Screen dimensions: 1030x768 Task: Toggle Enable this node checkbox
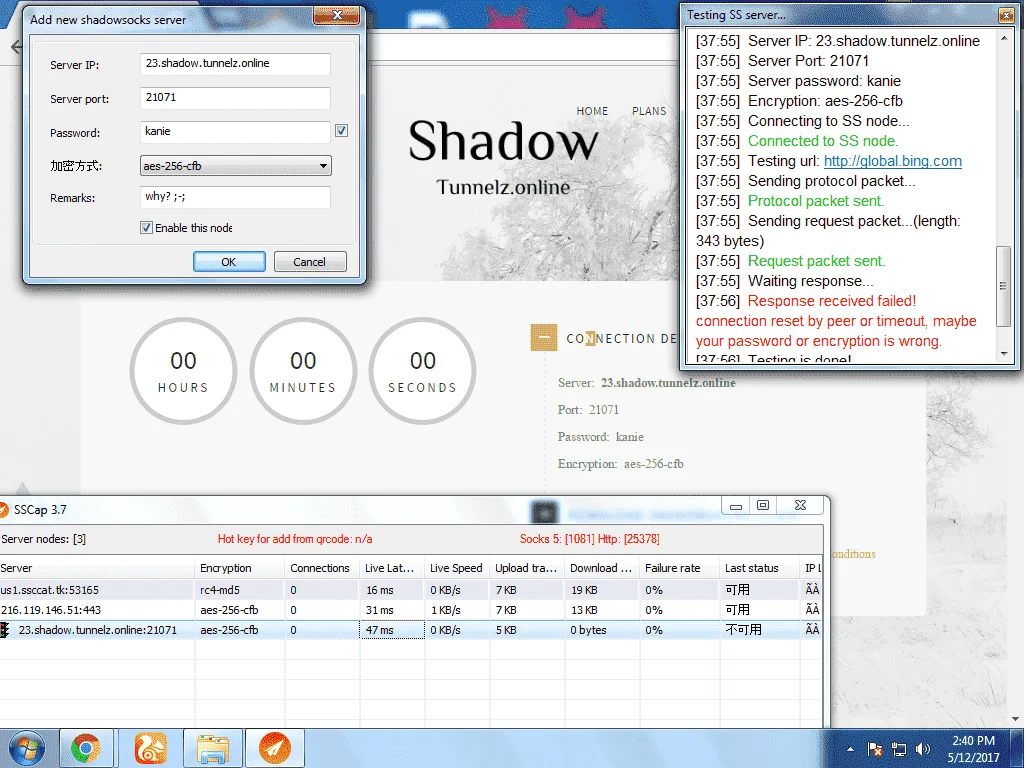[x=146, y=228]
